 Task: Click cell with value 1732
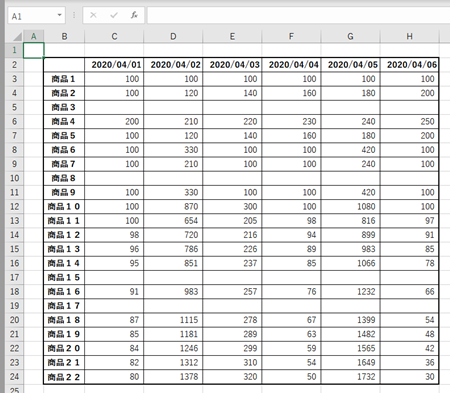(350, 377)
